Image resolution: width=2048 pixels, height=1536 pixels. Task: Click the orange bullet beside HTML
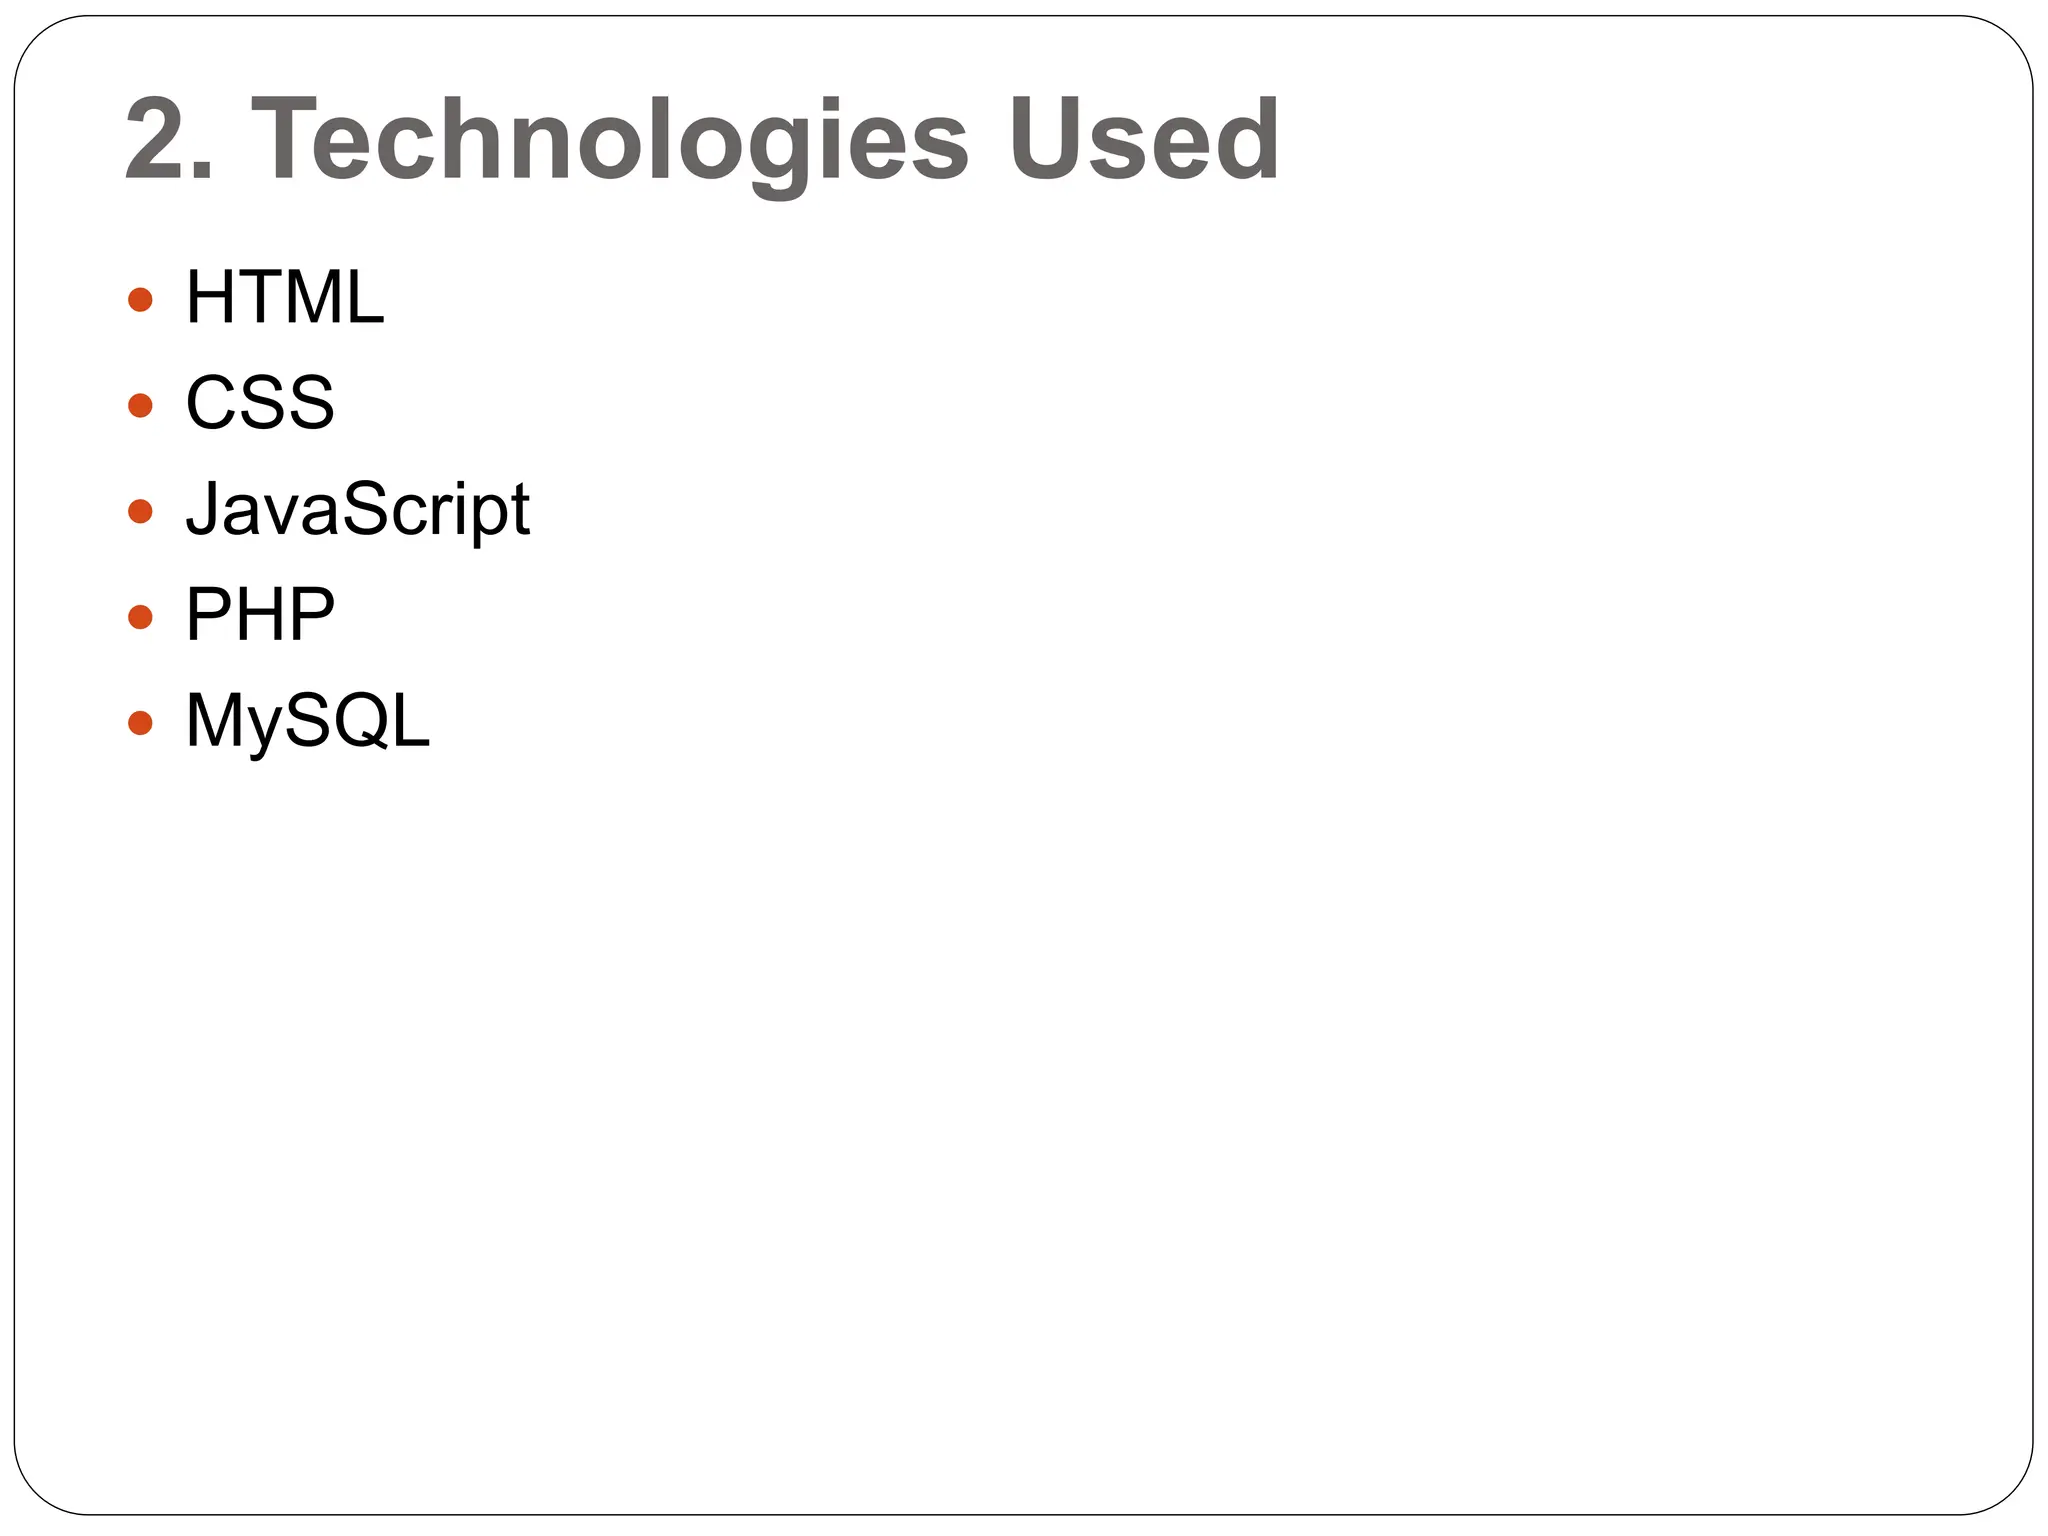(140, 299)
